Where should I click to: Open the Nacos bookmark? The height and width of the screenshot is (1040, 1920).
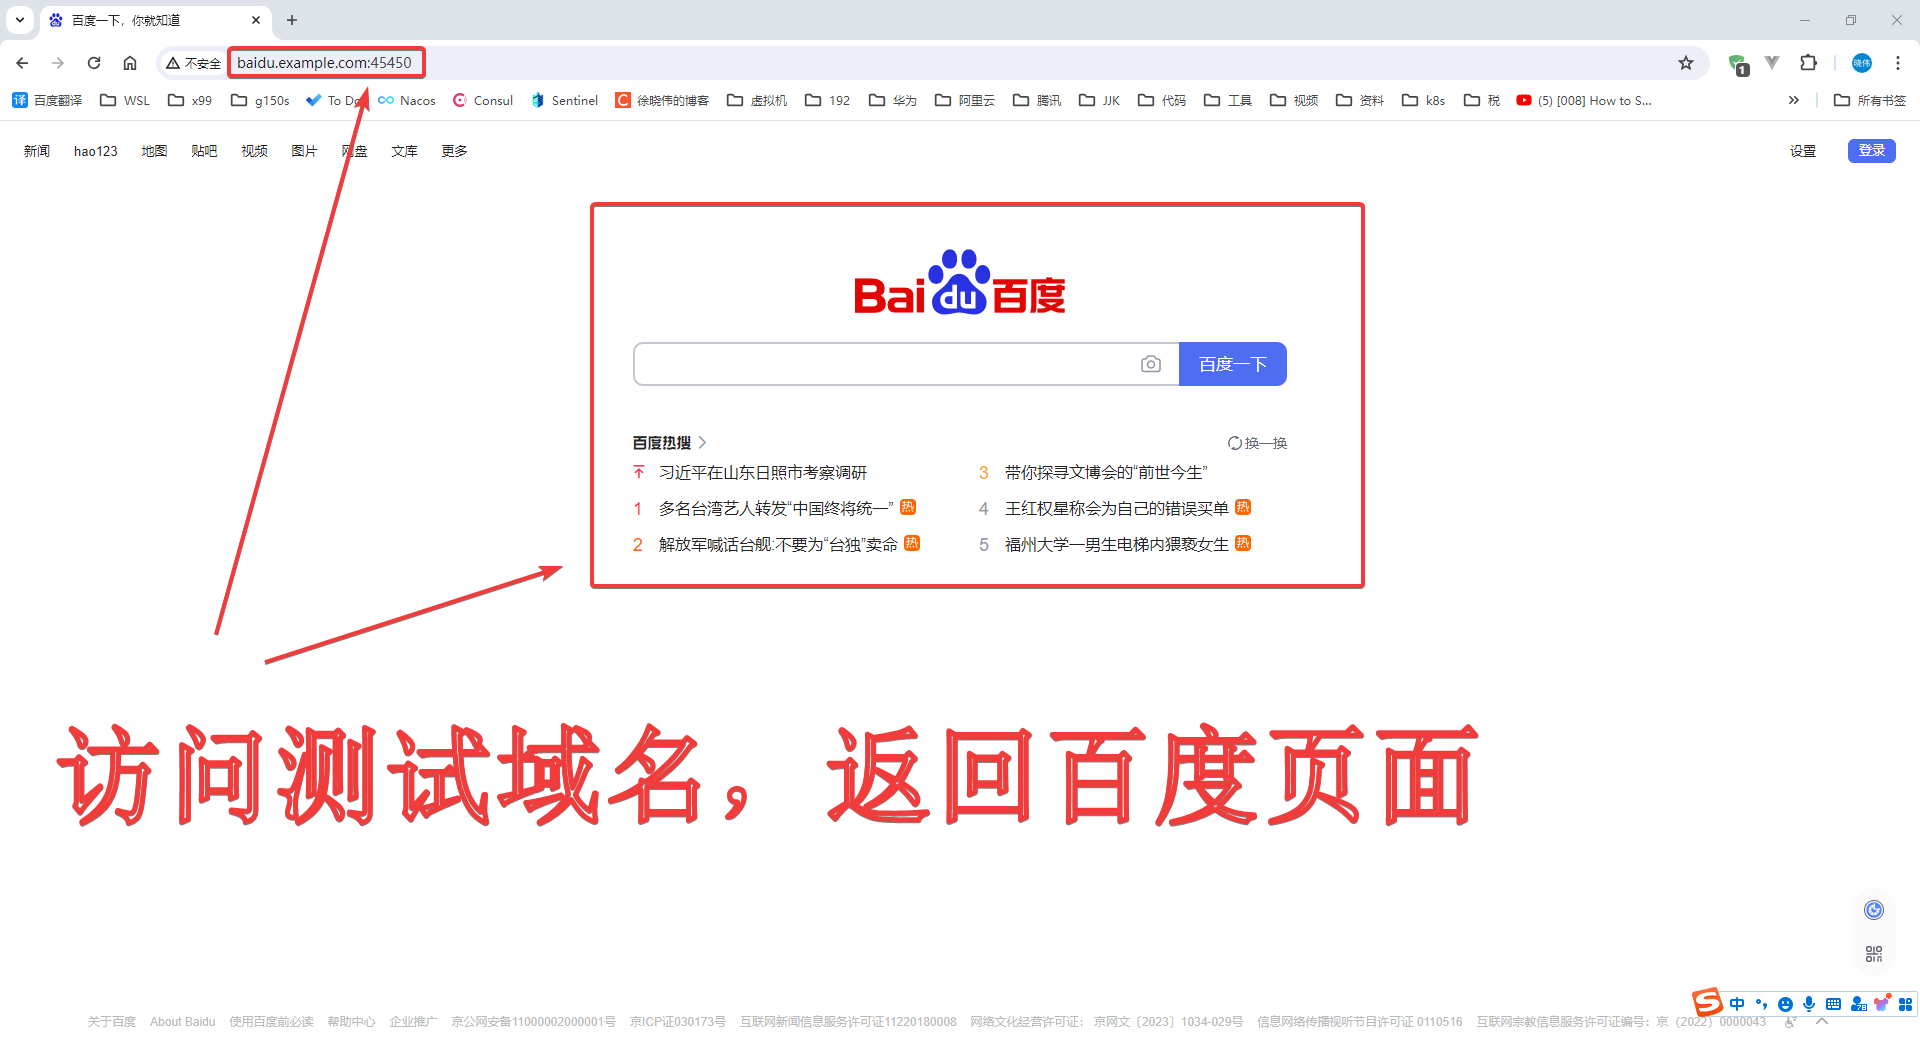[407, 100]
